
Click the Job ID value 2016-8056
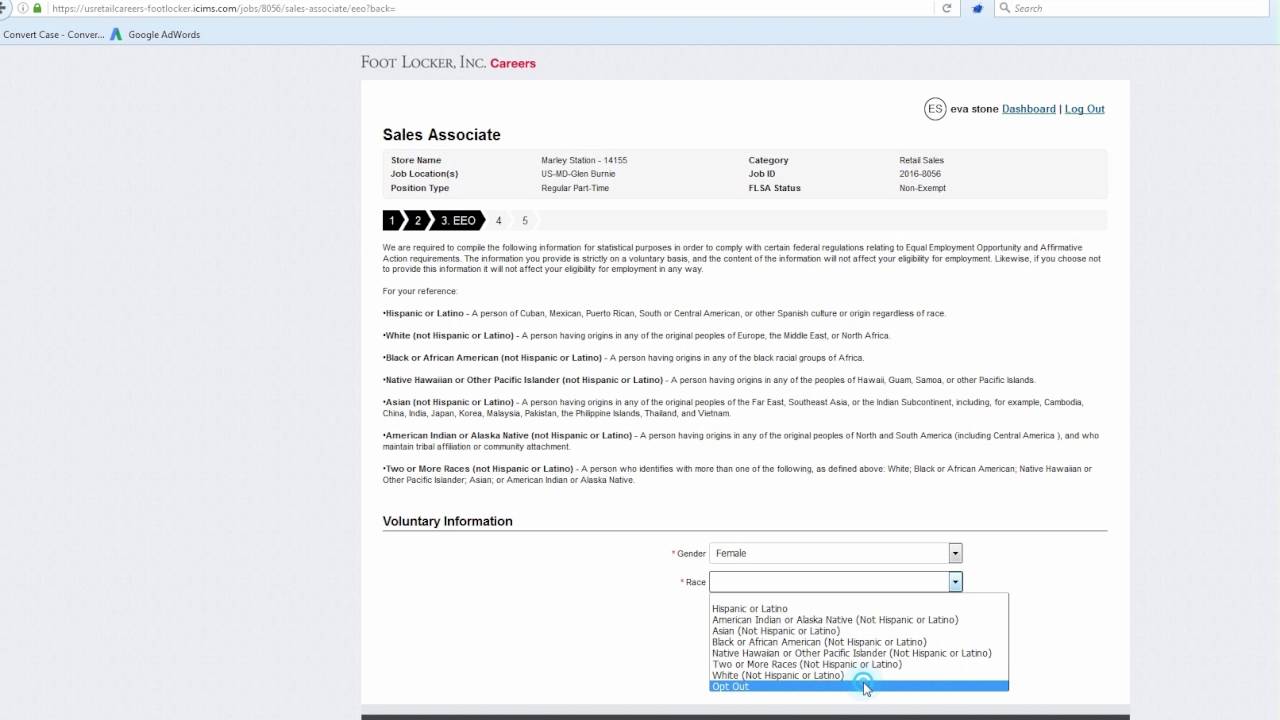pos(920,174)
